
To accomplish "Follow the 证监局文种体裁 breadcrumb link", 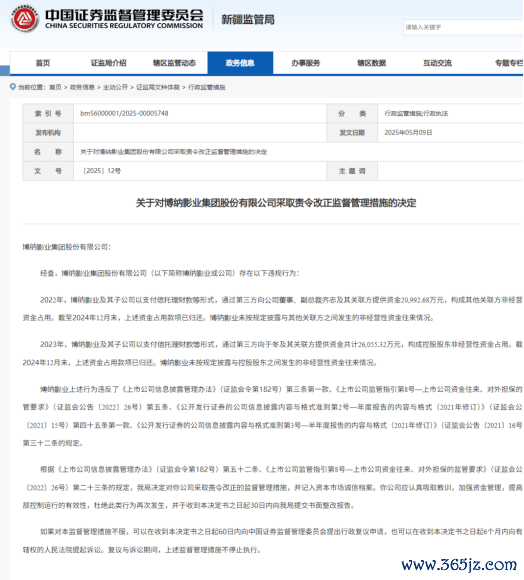I will tap(158, 87).
